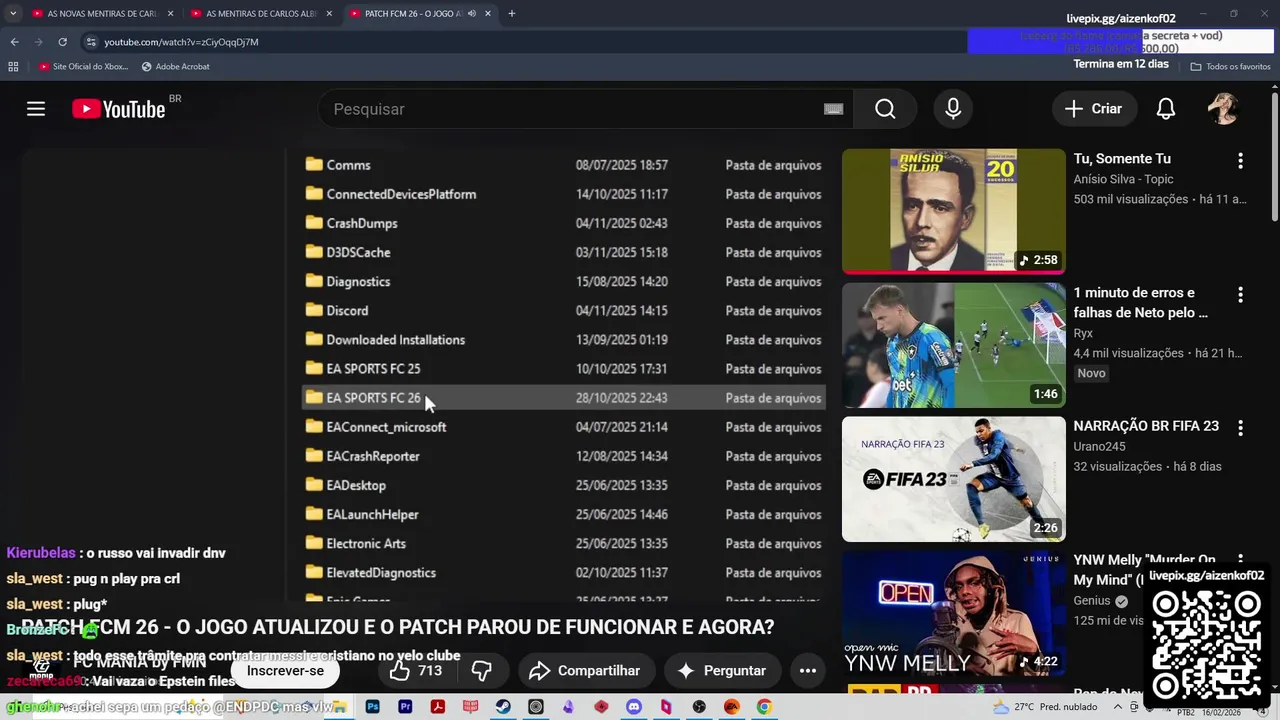Image resolution: width=1280 pixels, height=720 pixels.
Task: Open the account avatar menu
Action: pos(1223,109)
